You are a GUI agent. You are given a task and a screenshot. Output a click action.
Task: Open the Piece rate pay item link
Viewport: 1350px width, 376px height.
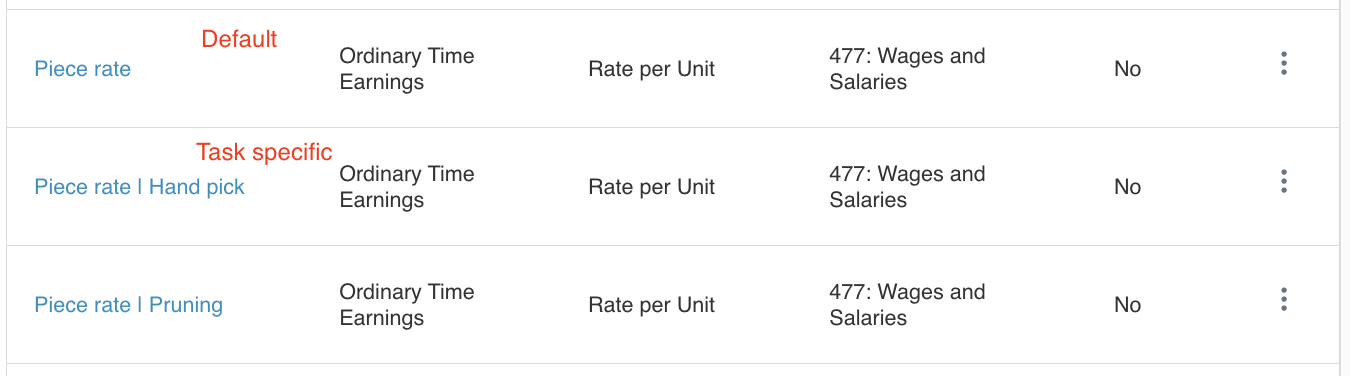tap(83, 69)
